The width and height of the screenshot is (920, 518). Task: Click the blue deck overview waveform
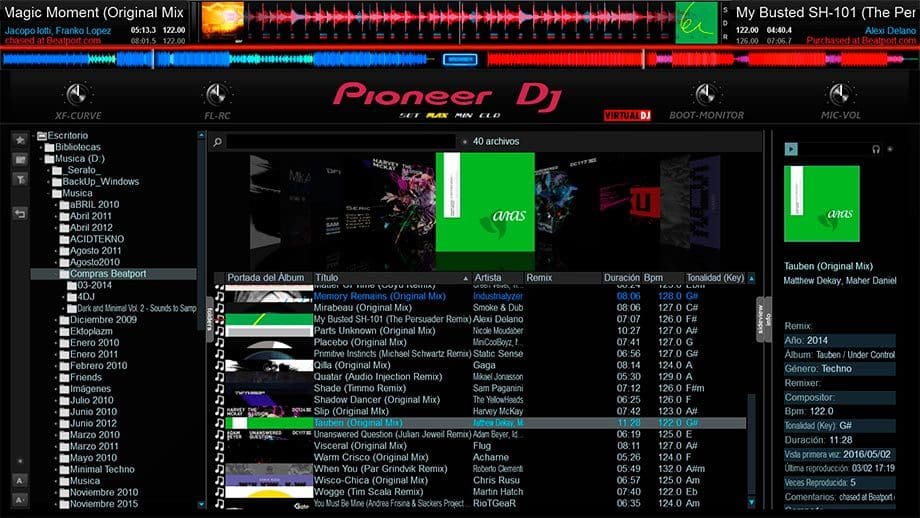pos(217,59)
